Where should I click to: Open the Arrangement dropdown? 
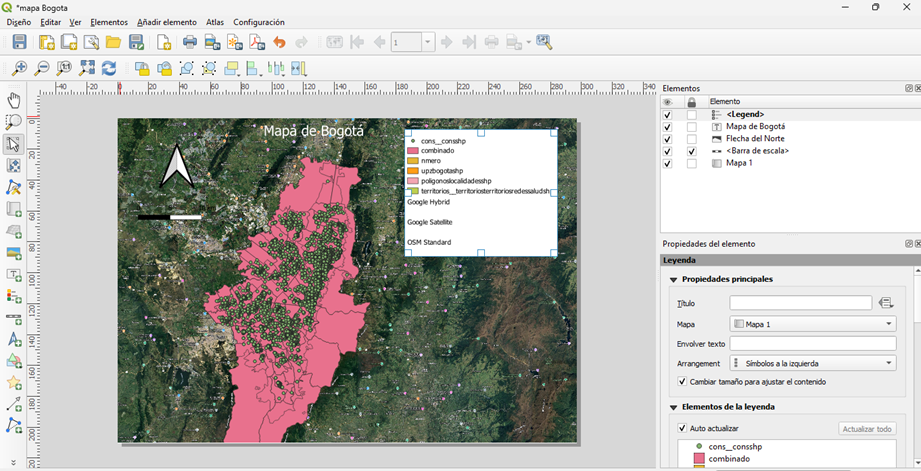coord(813,363)
